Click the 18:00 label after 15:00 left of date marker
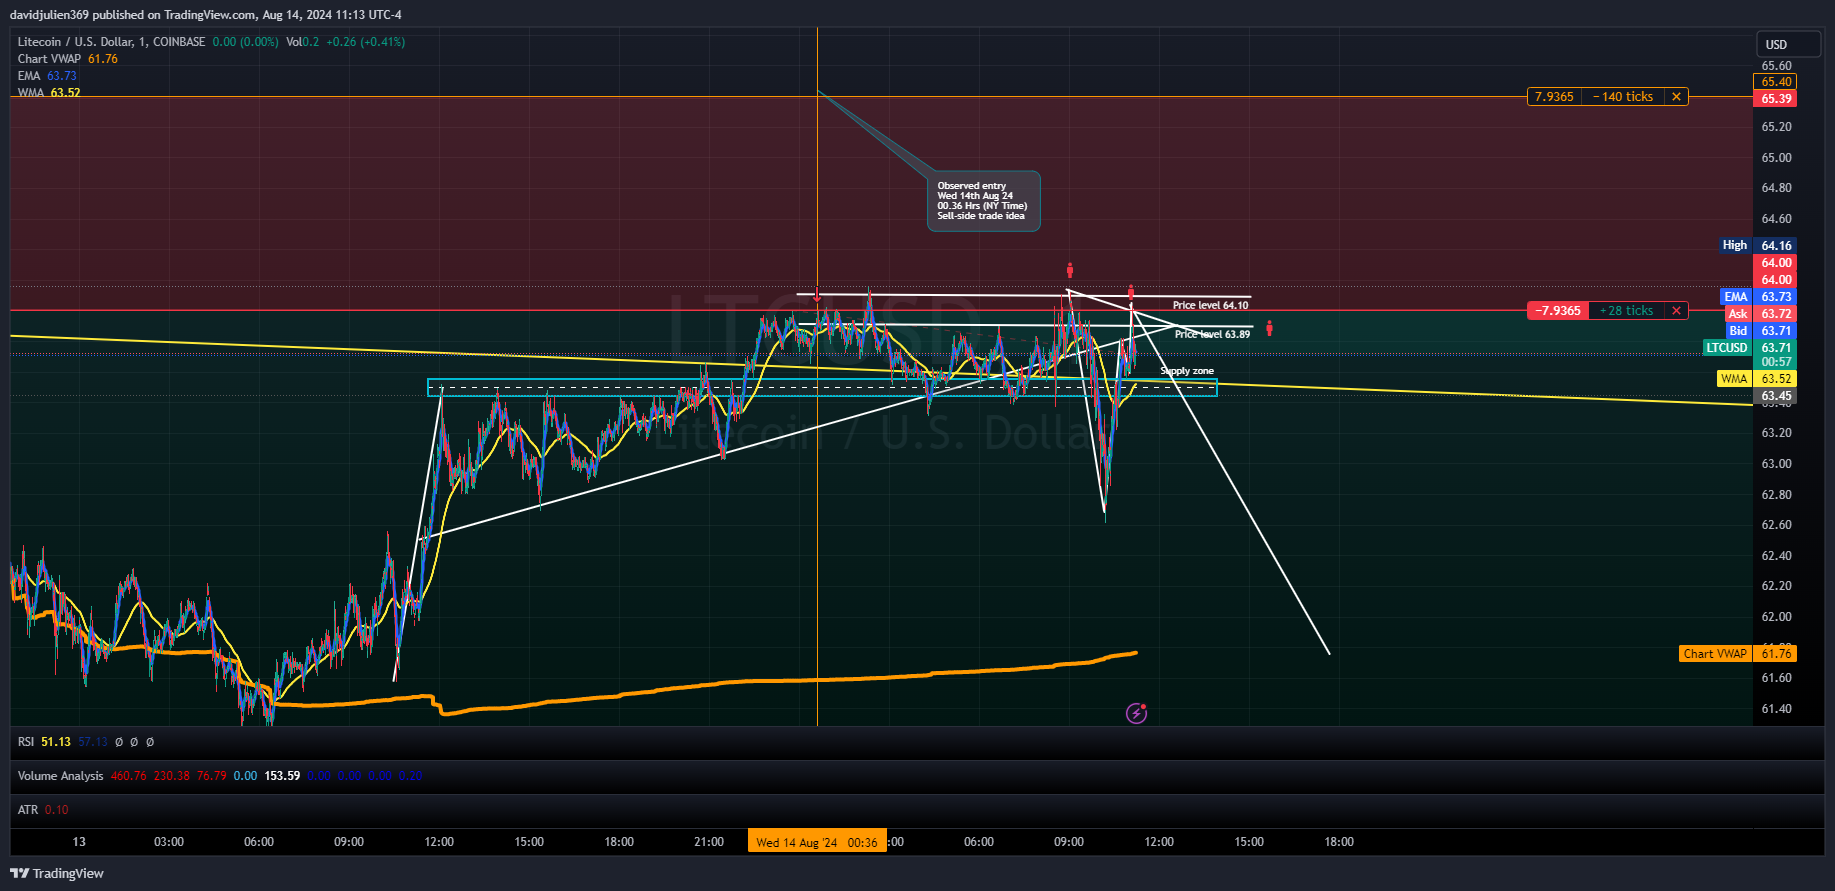1835x891 pixels. pos(619,842)
